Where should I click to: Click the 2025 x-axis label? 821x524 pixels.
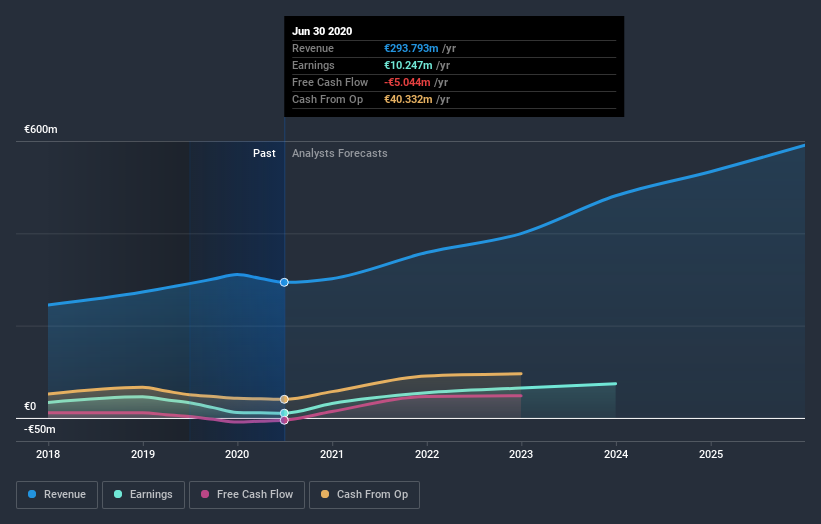coord(711,454)
